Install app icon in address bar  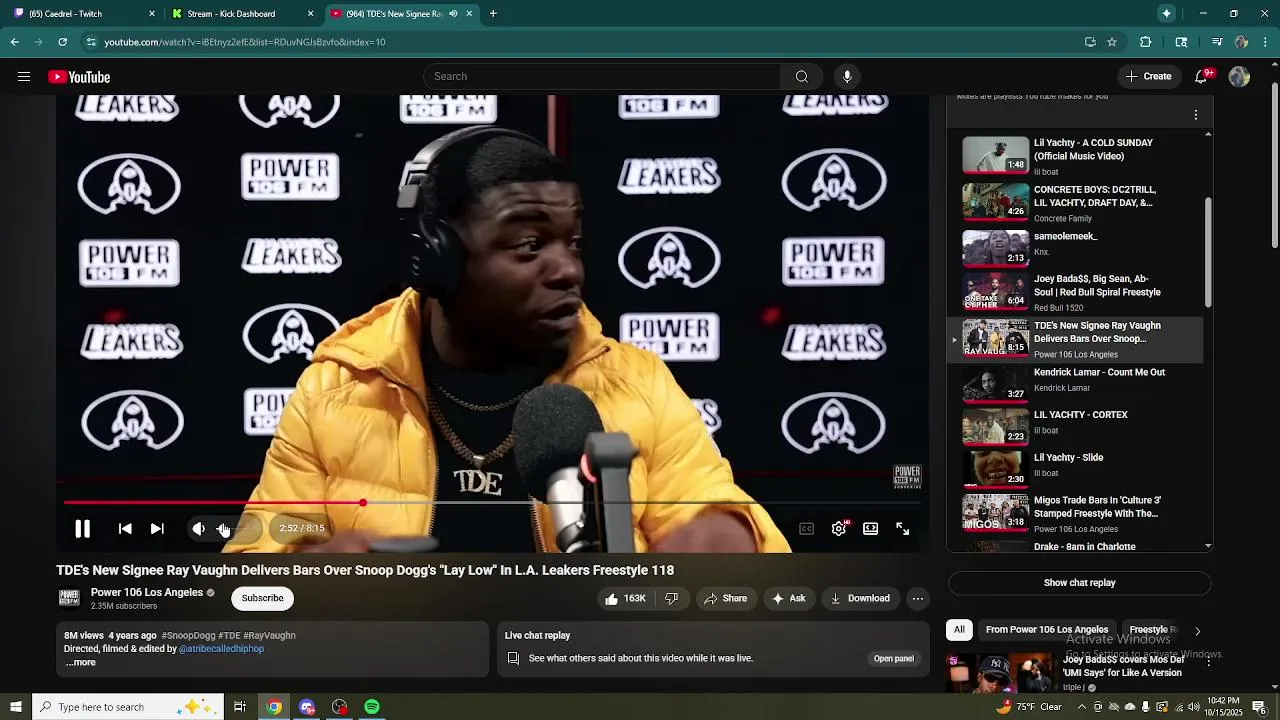pyautogui.click(x=1090, y=42)
